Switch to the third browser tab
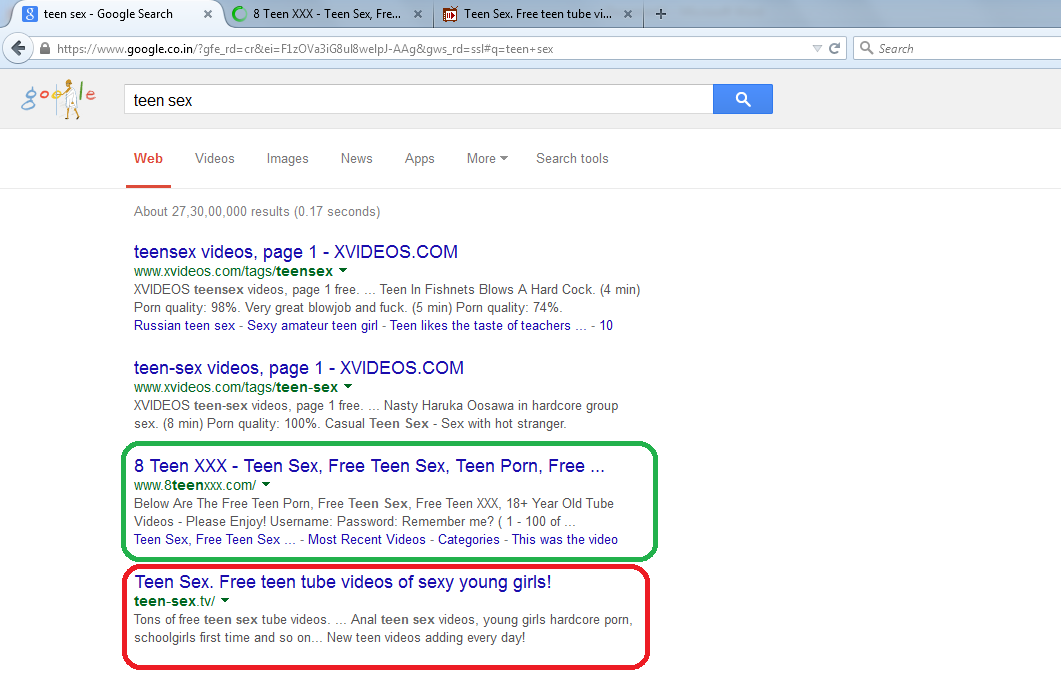The image size is (1062, 696). coord(537,14)
